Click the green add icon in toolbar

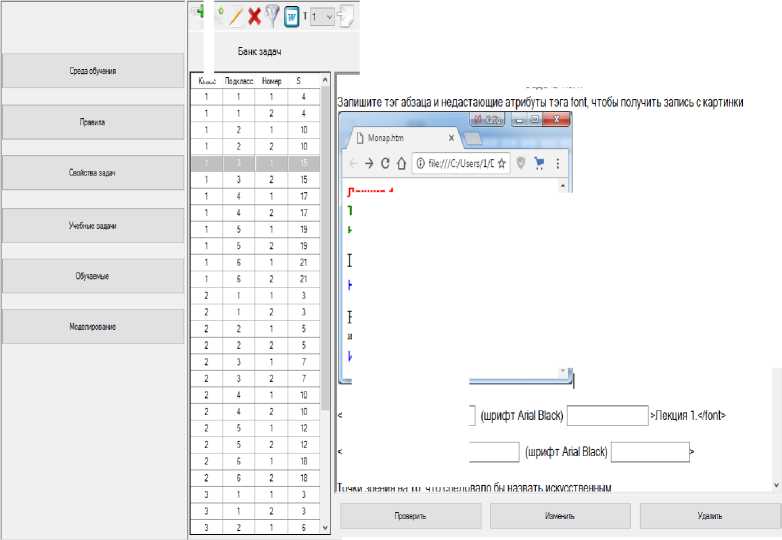[200, 12]
